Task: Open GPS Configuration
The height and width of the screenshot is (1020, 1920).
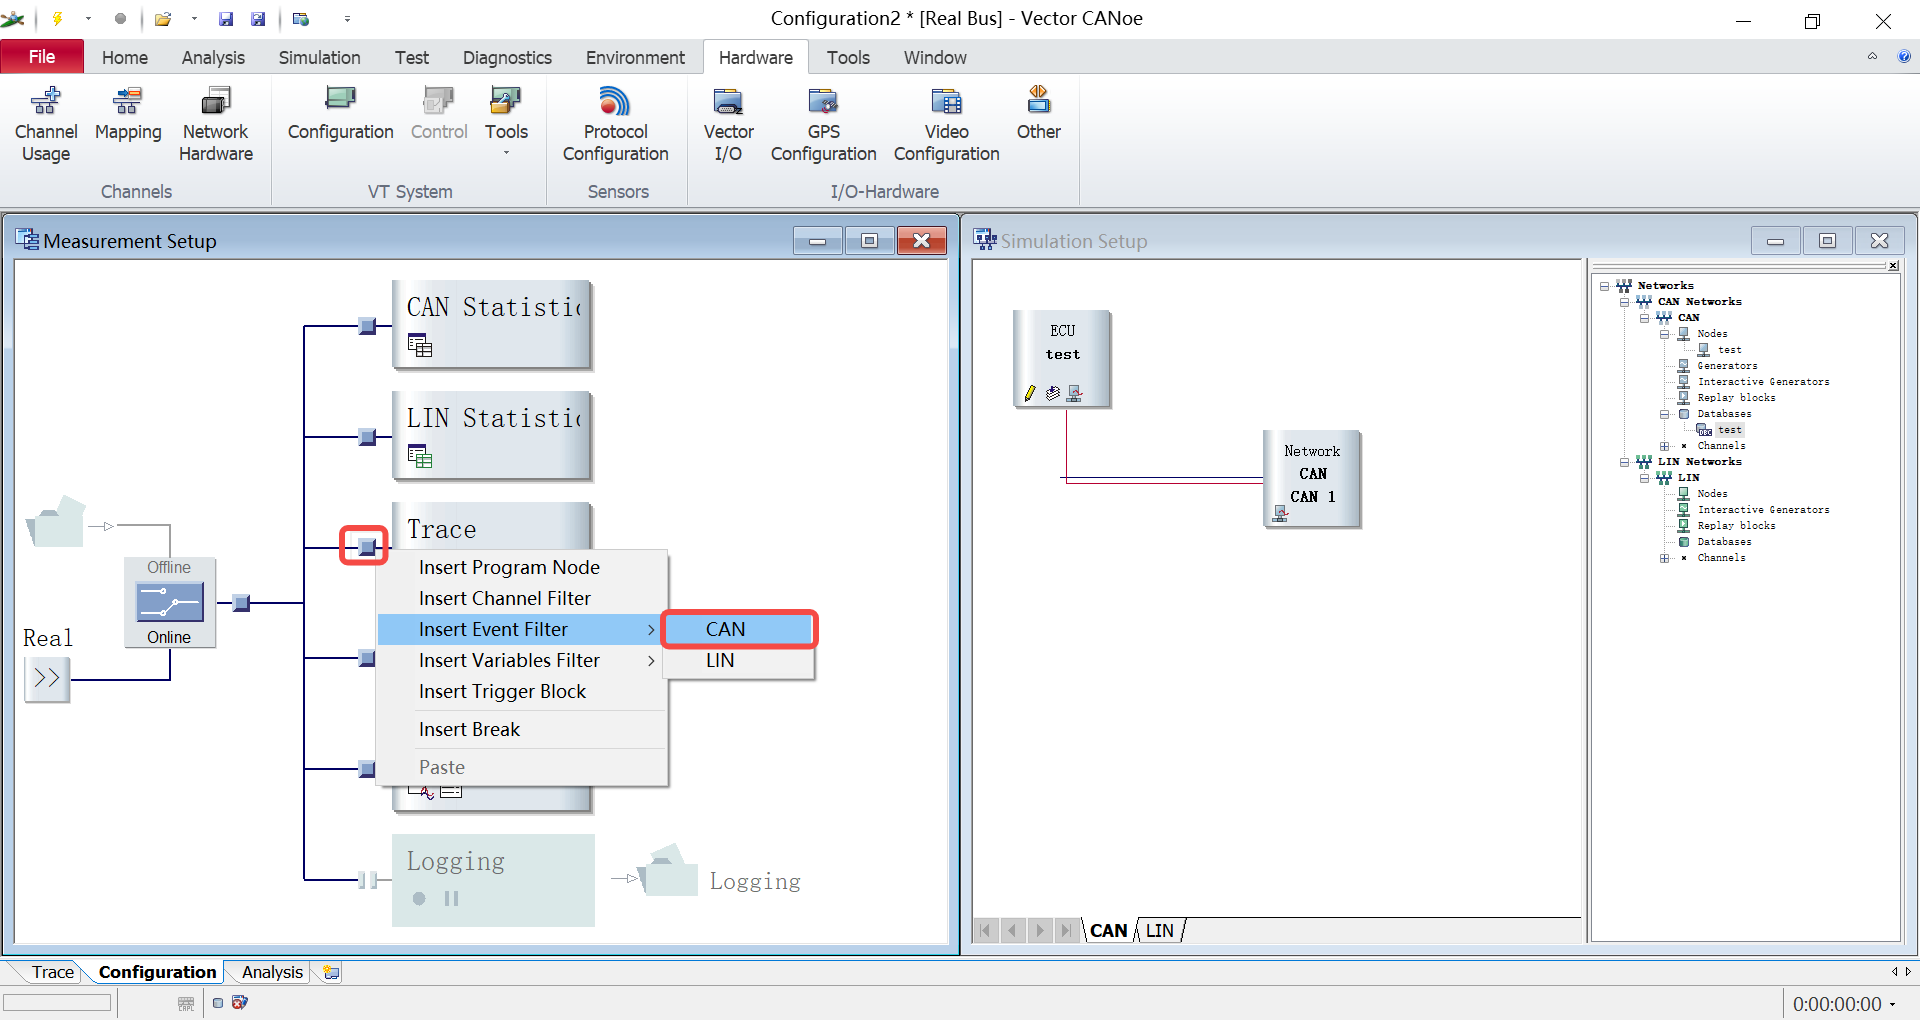Action: [x=823, y=125]
